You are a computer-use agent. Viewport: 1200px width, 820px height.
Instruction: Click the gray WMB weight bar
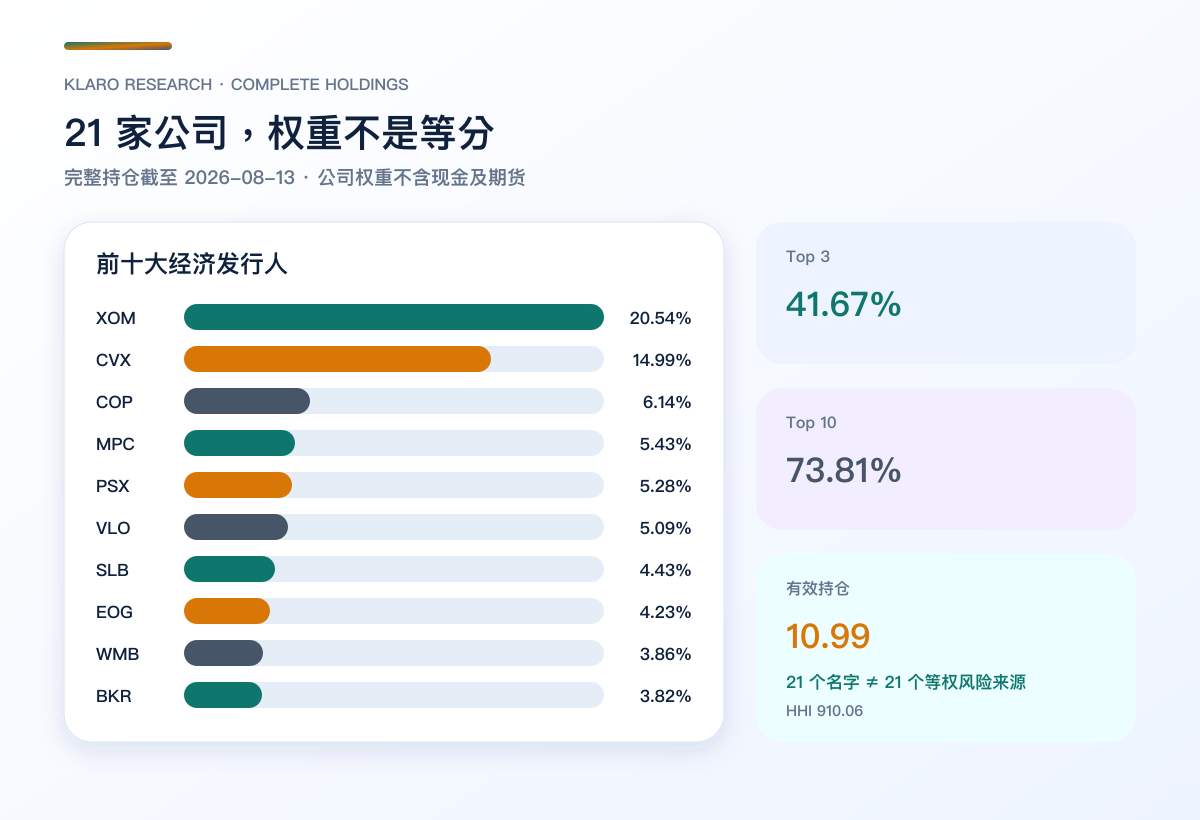pyautogui.click(x=223, y=653)
